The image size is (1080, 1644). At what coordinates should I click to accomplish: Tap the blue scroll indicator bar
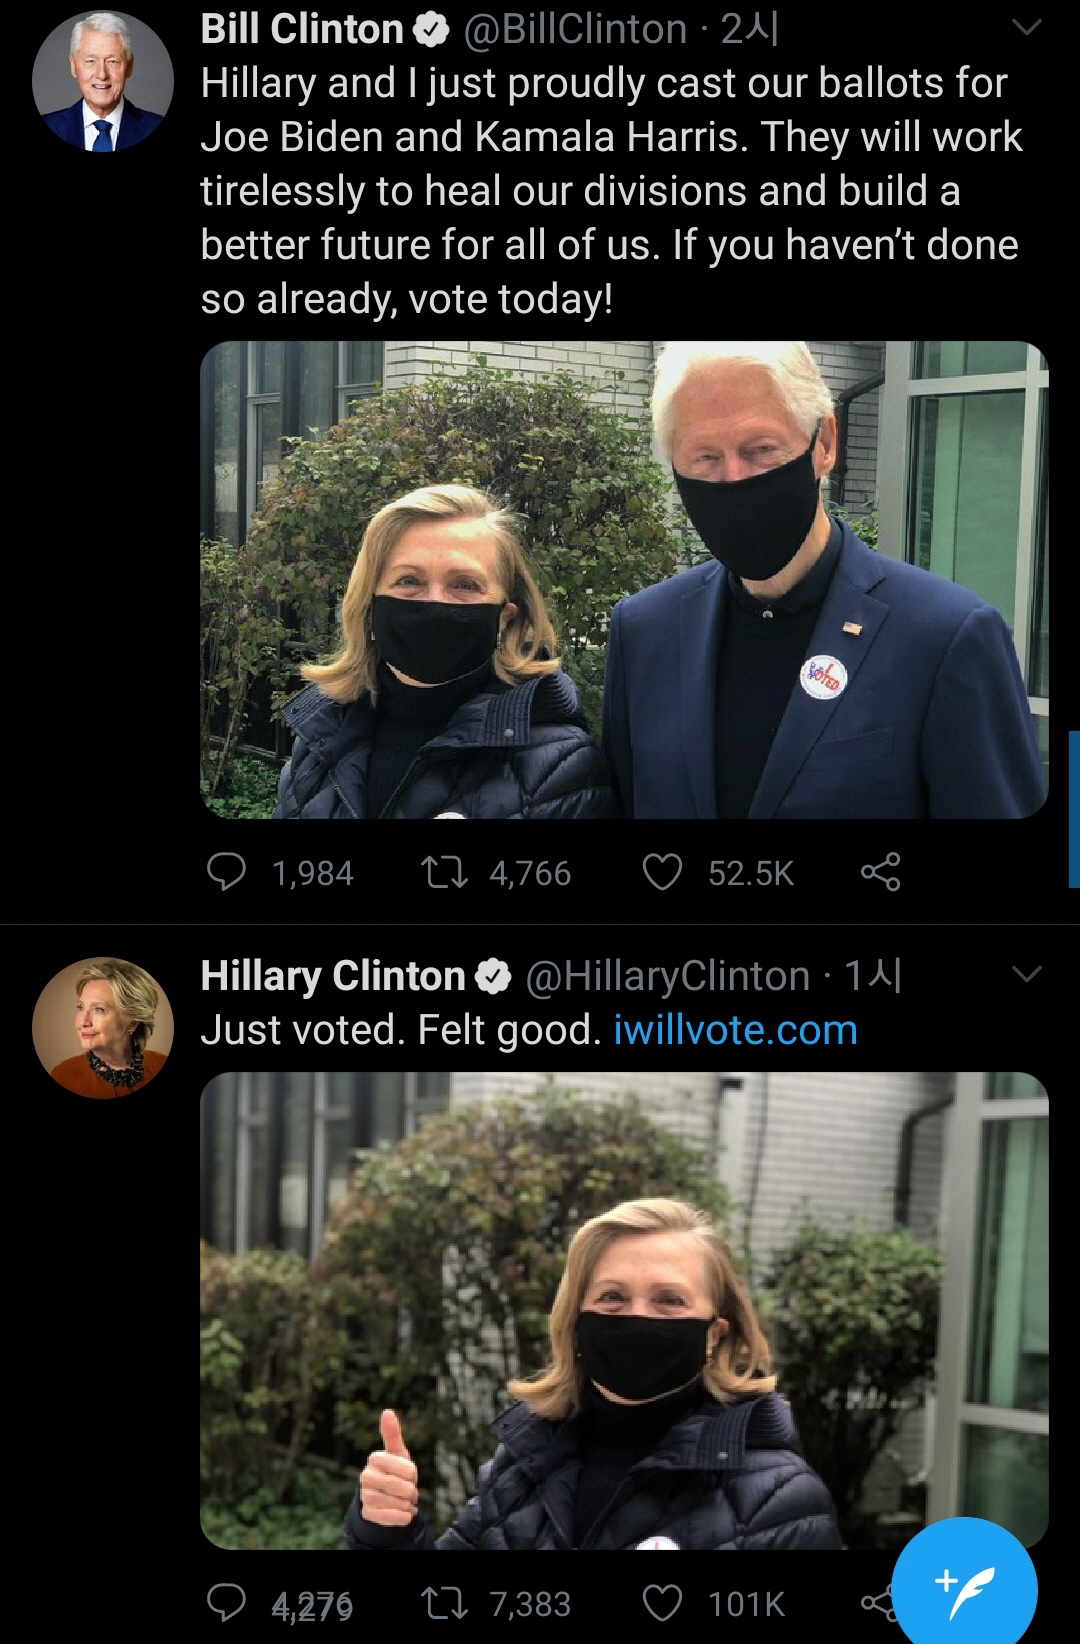[1073, 809]
